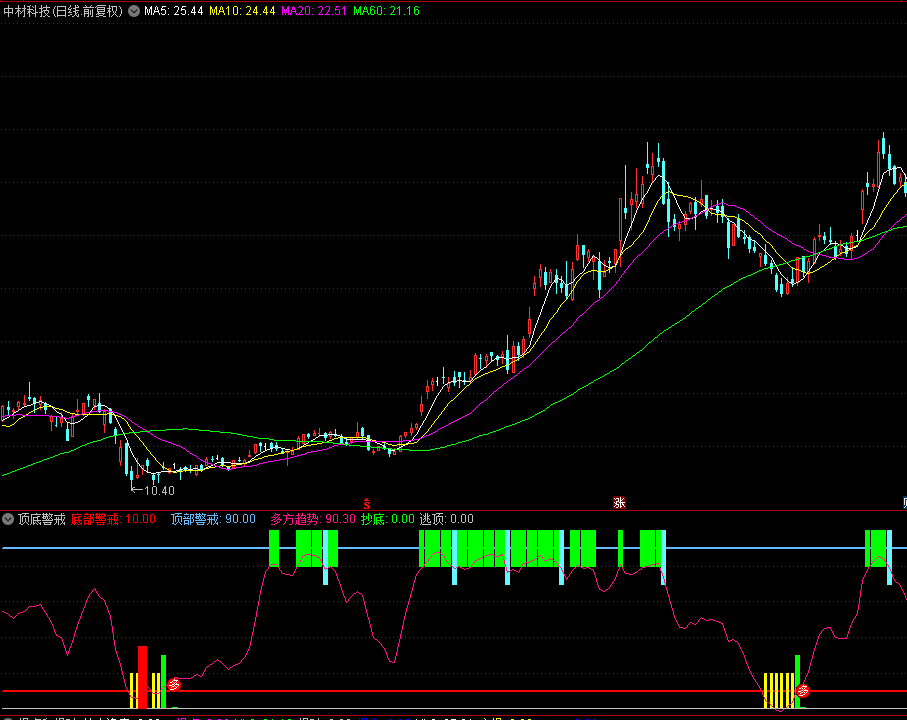Click the red 涨 marker icon
The width and height of the screenshot is (907, 720).
click(619, 503)
